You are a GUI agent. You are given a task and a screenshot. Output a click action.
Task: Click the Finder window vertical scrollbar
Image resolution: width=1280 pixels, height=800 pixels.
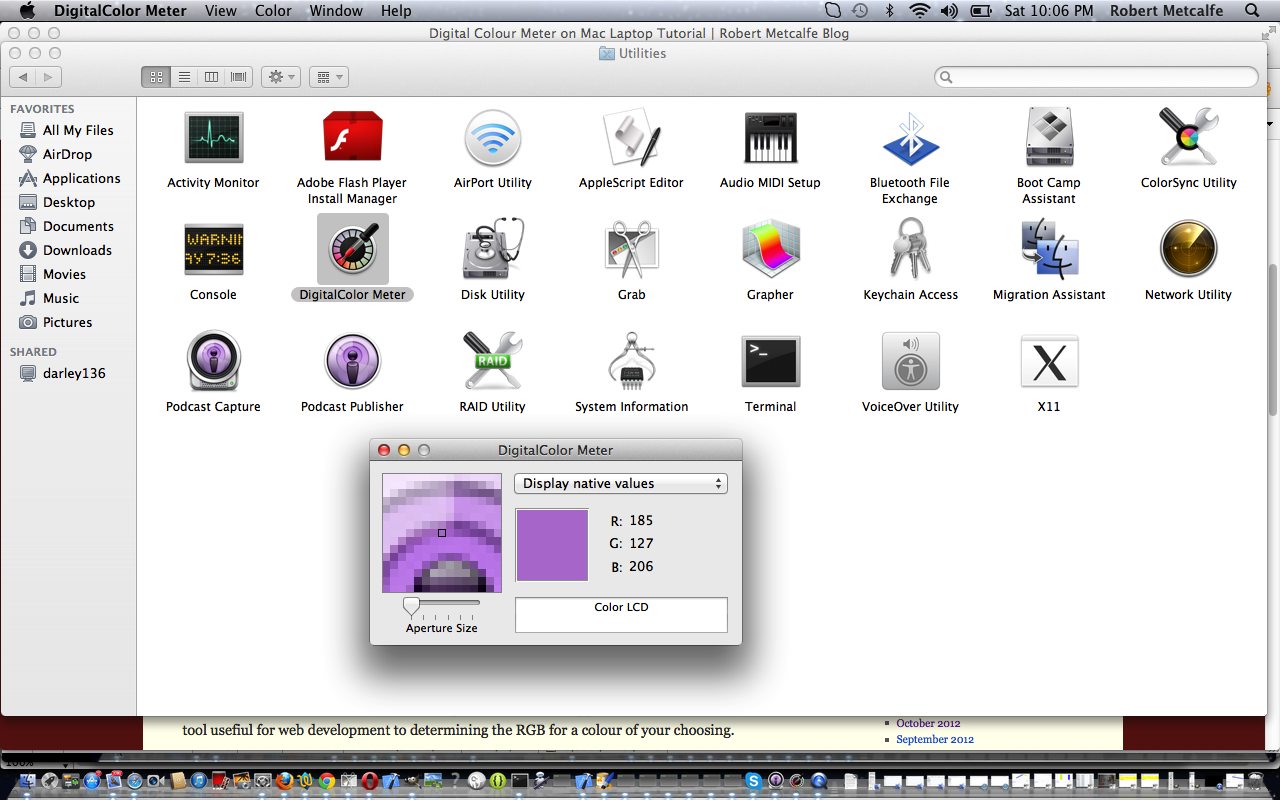click(x=1273, y=340)
